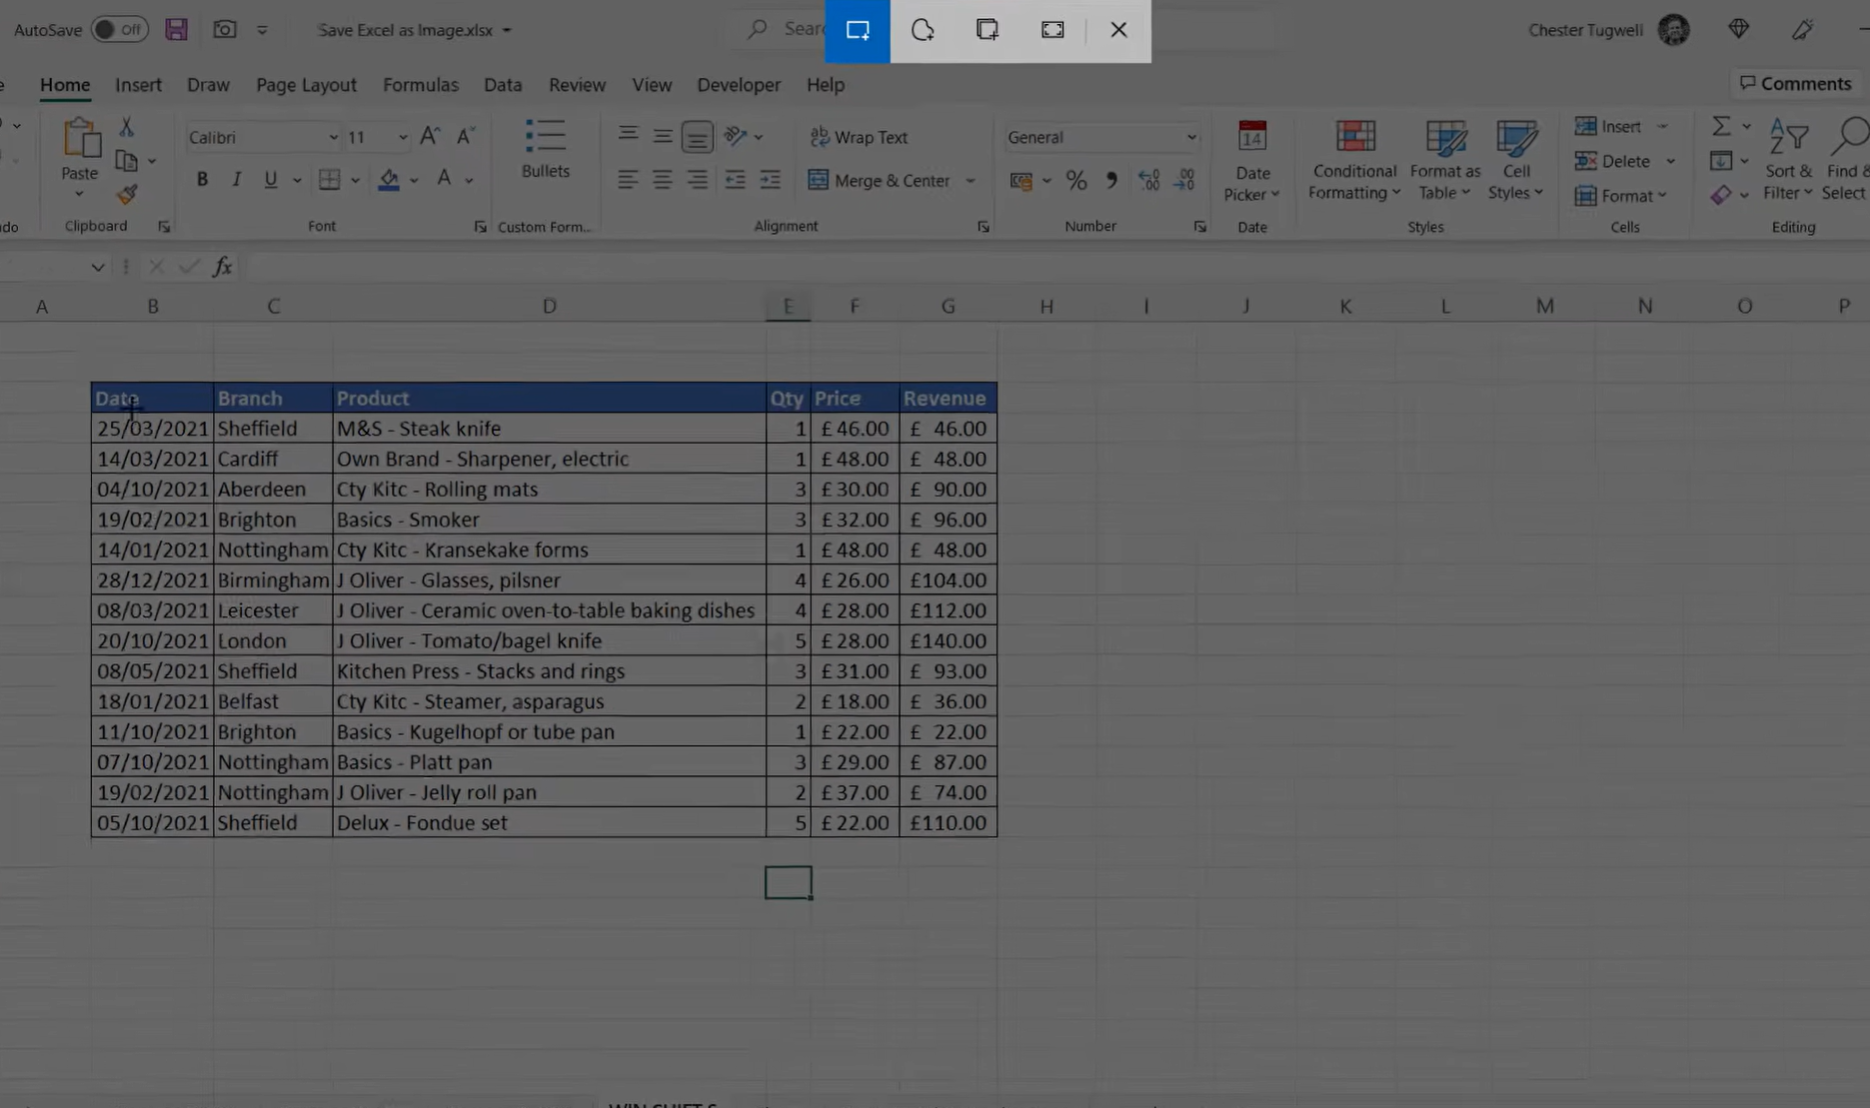Click the diamond premium icon
Viewport: 1870px width, 1108px height.
click(1739, 30)
